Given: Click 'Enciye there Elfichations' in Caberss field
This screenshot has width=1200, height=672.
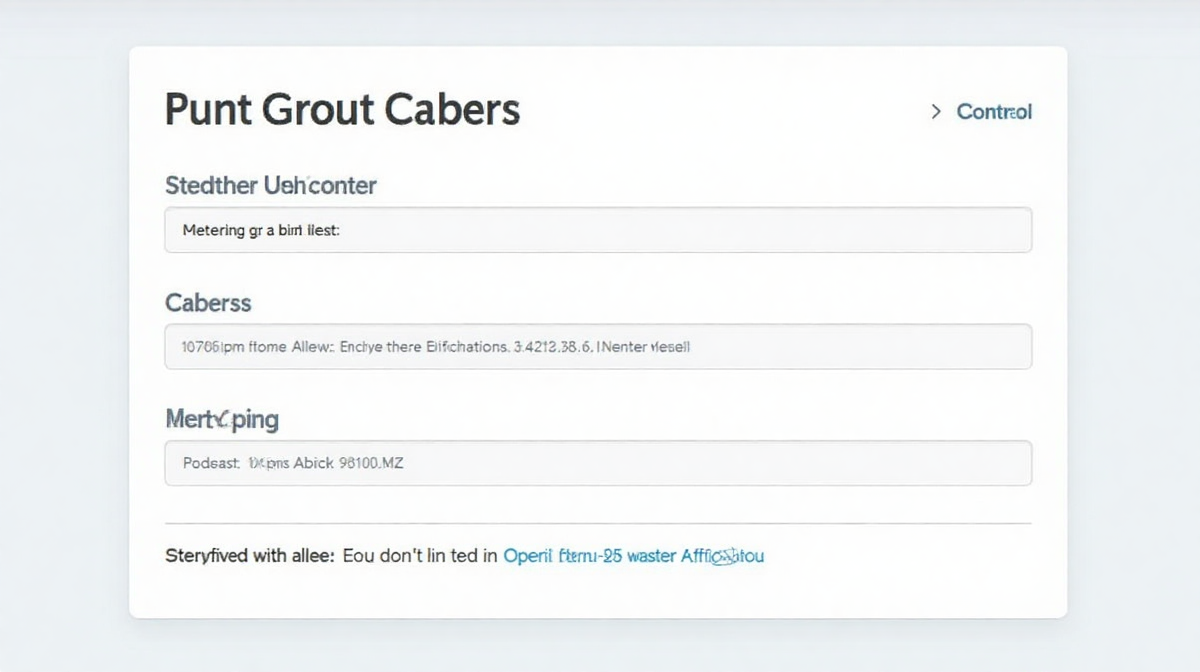Looking at the screenshot, I should [x=424, y=347].
